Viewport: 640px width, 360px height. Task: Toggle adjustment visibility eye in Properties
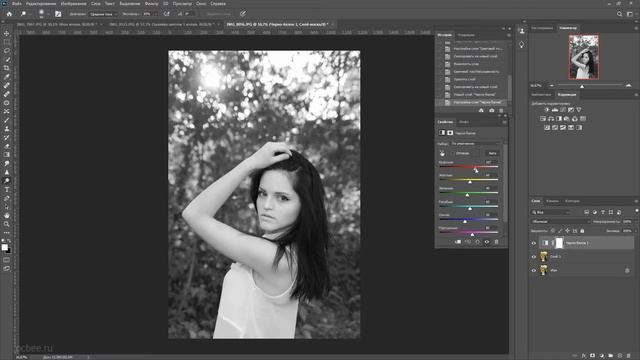point(487,242)
